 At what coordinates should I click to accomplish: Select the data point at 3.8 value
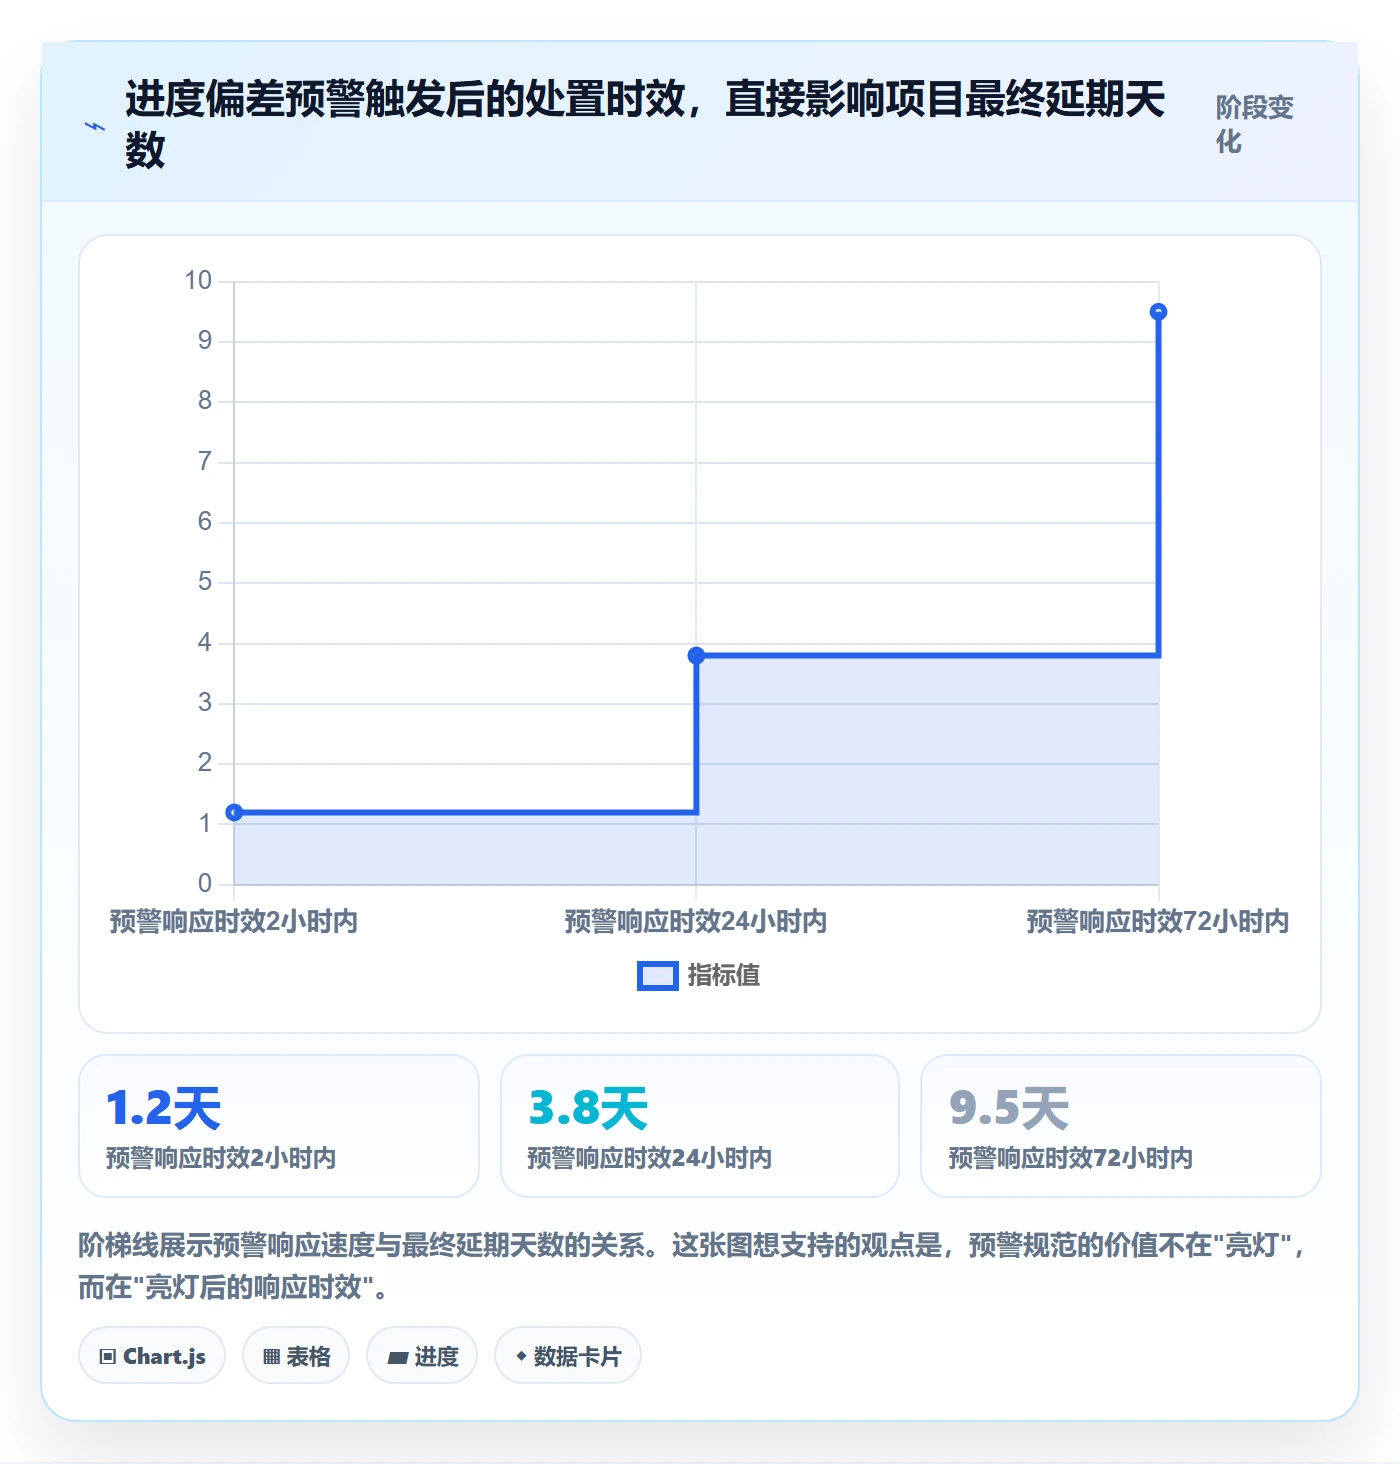point(696,656)
